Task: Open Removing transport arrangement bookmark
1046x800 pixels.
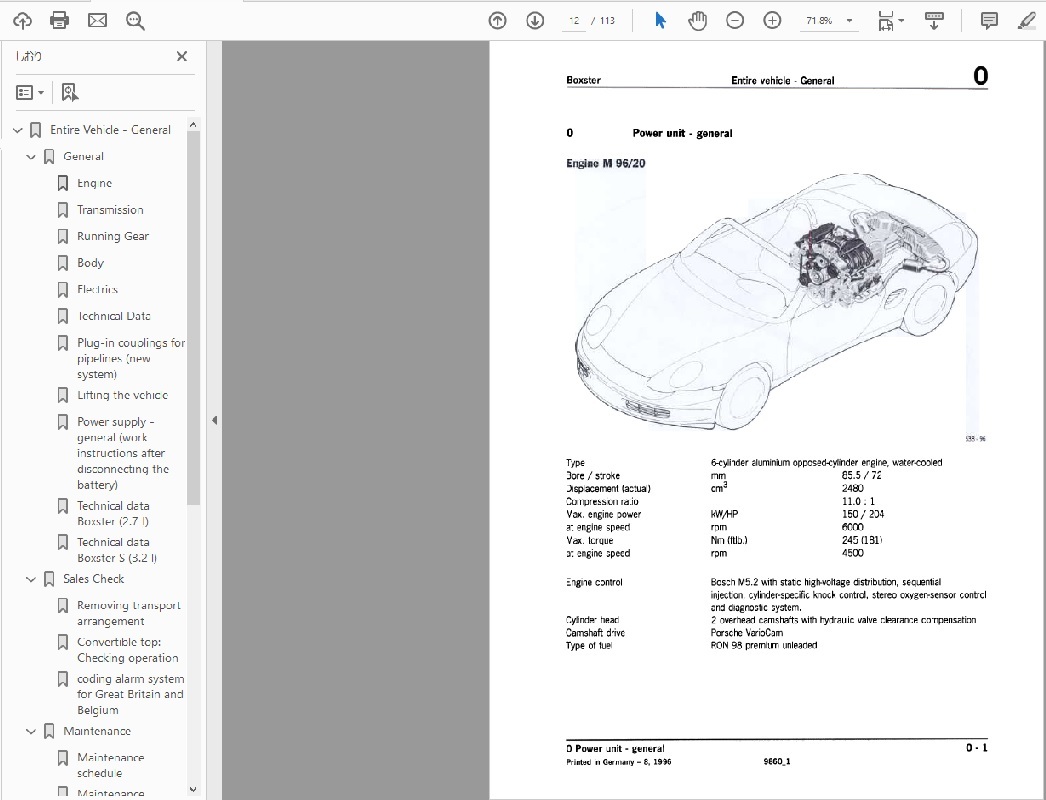Action: tap(129, 613)
